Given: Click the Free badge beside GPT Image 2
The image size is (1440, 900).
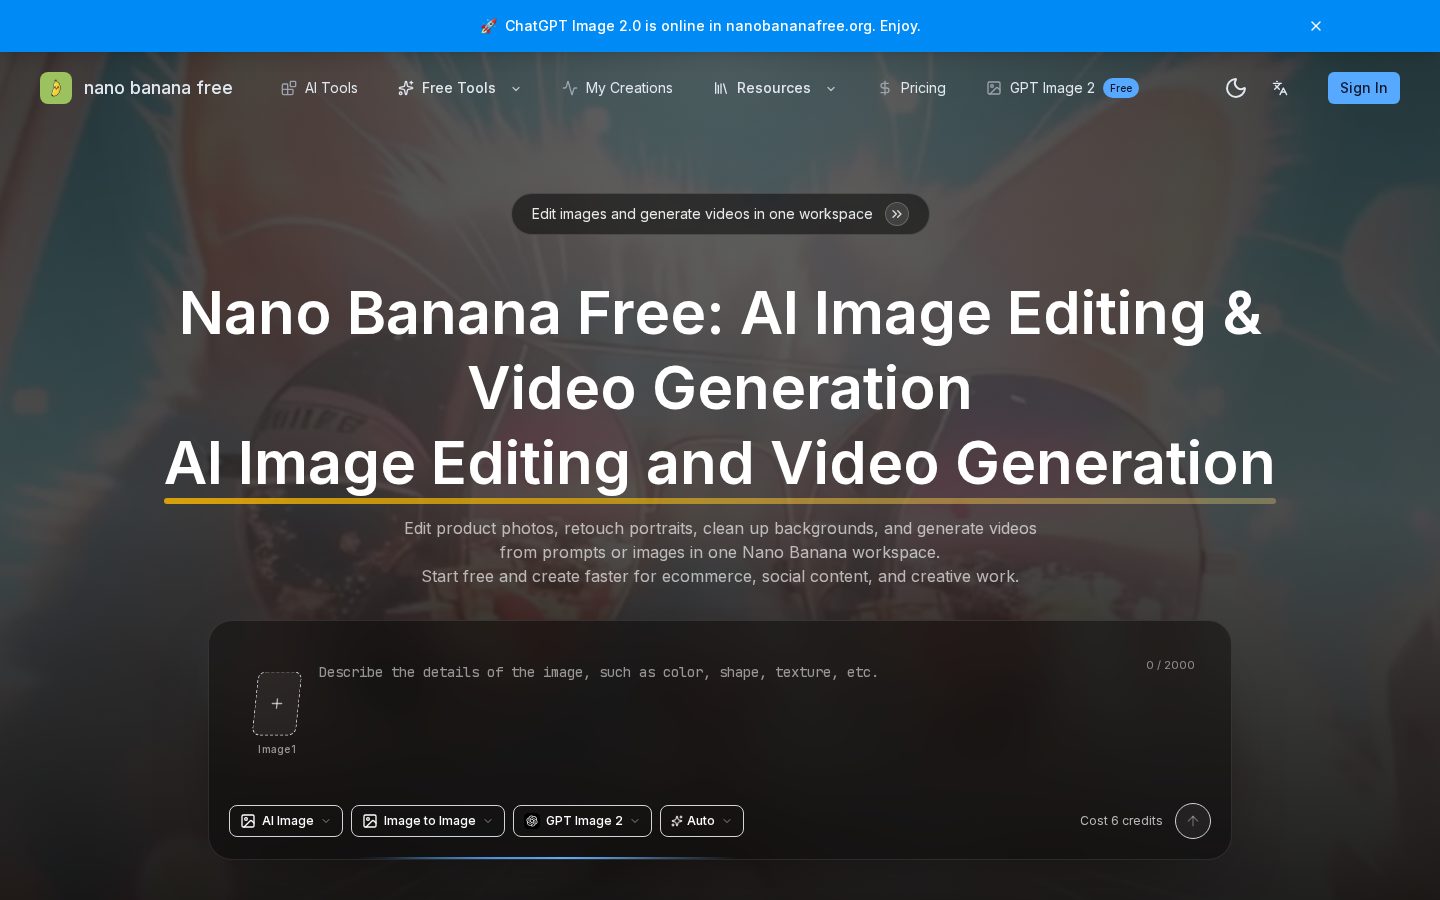Looking at the screenshot, I should (x=1121, y=88).
